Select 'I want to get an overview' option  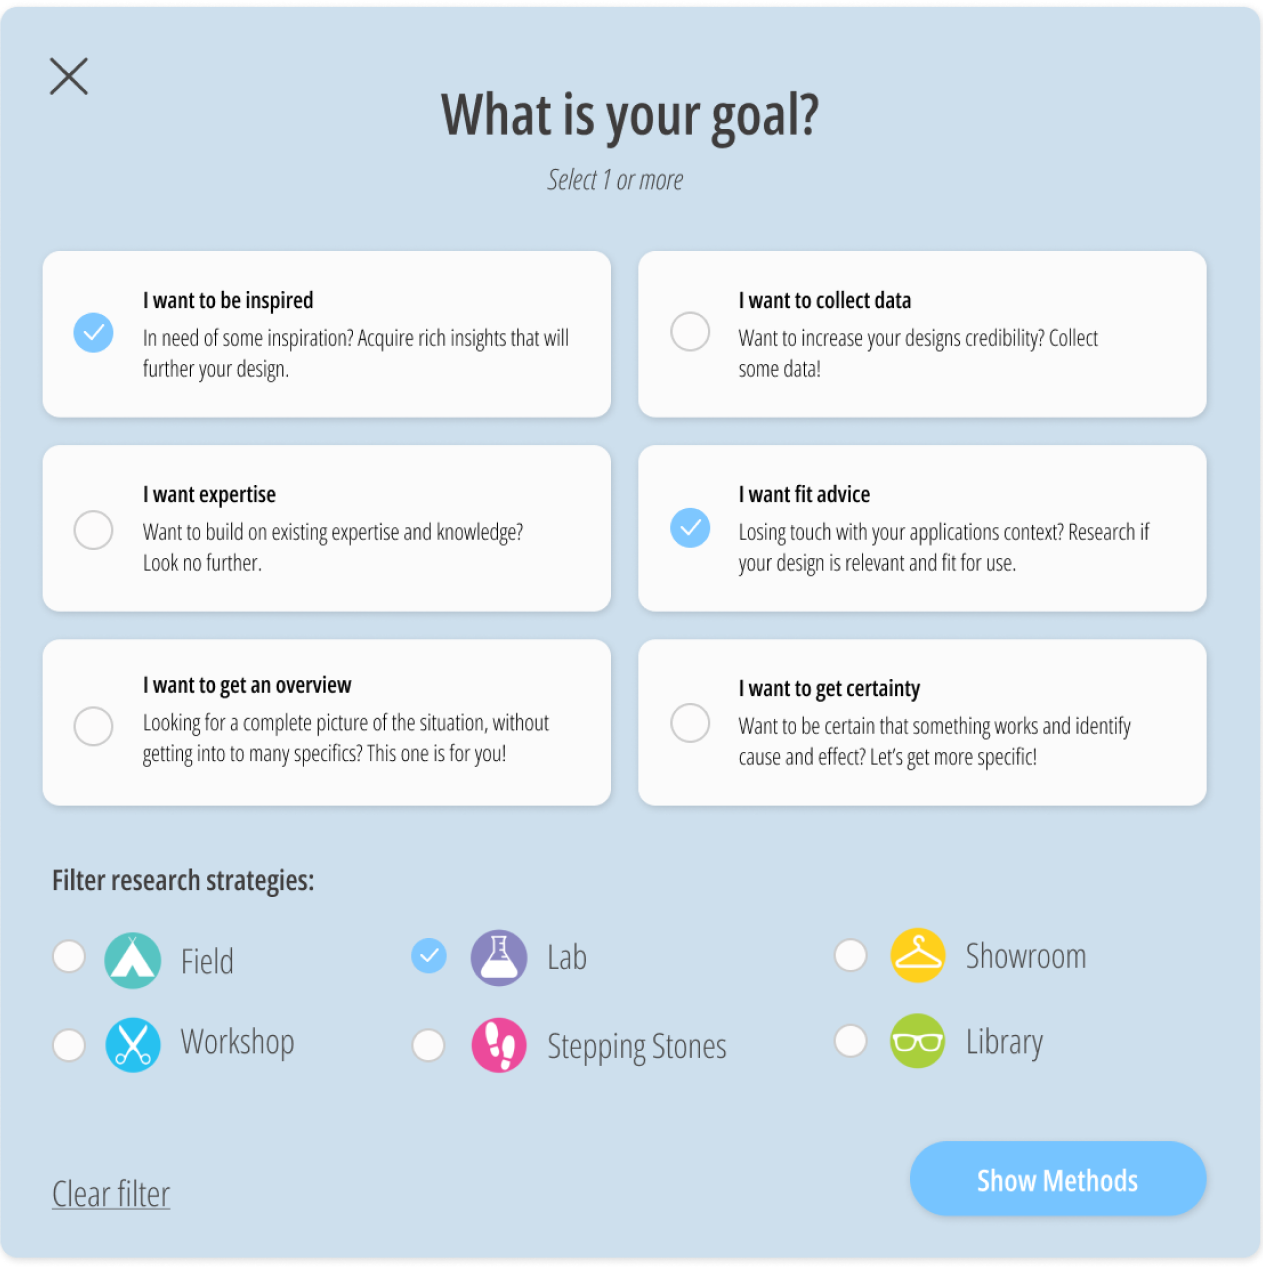[x=327, y=722]
